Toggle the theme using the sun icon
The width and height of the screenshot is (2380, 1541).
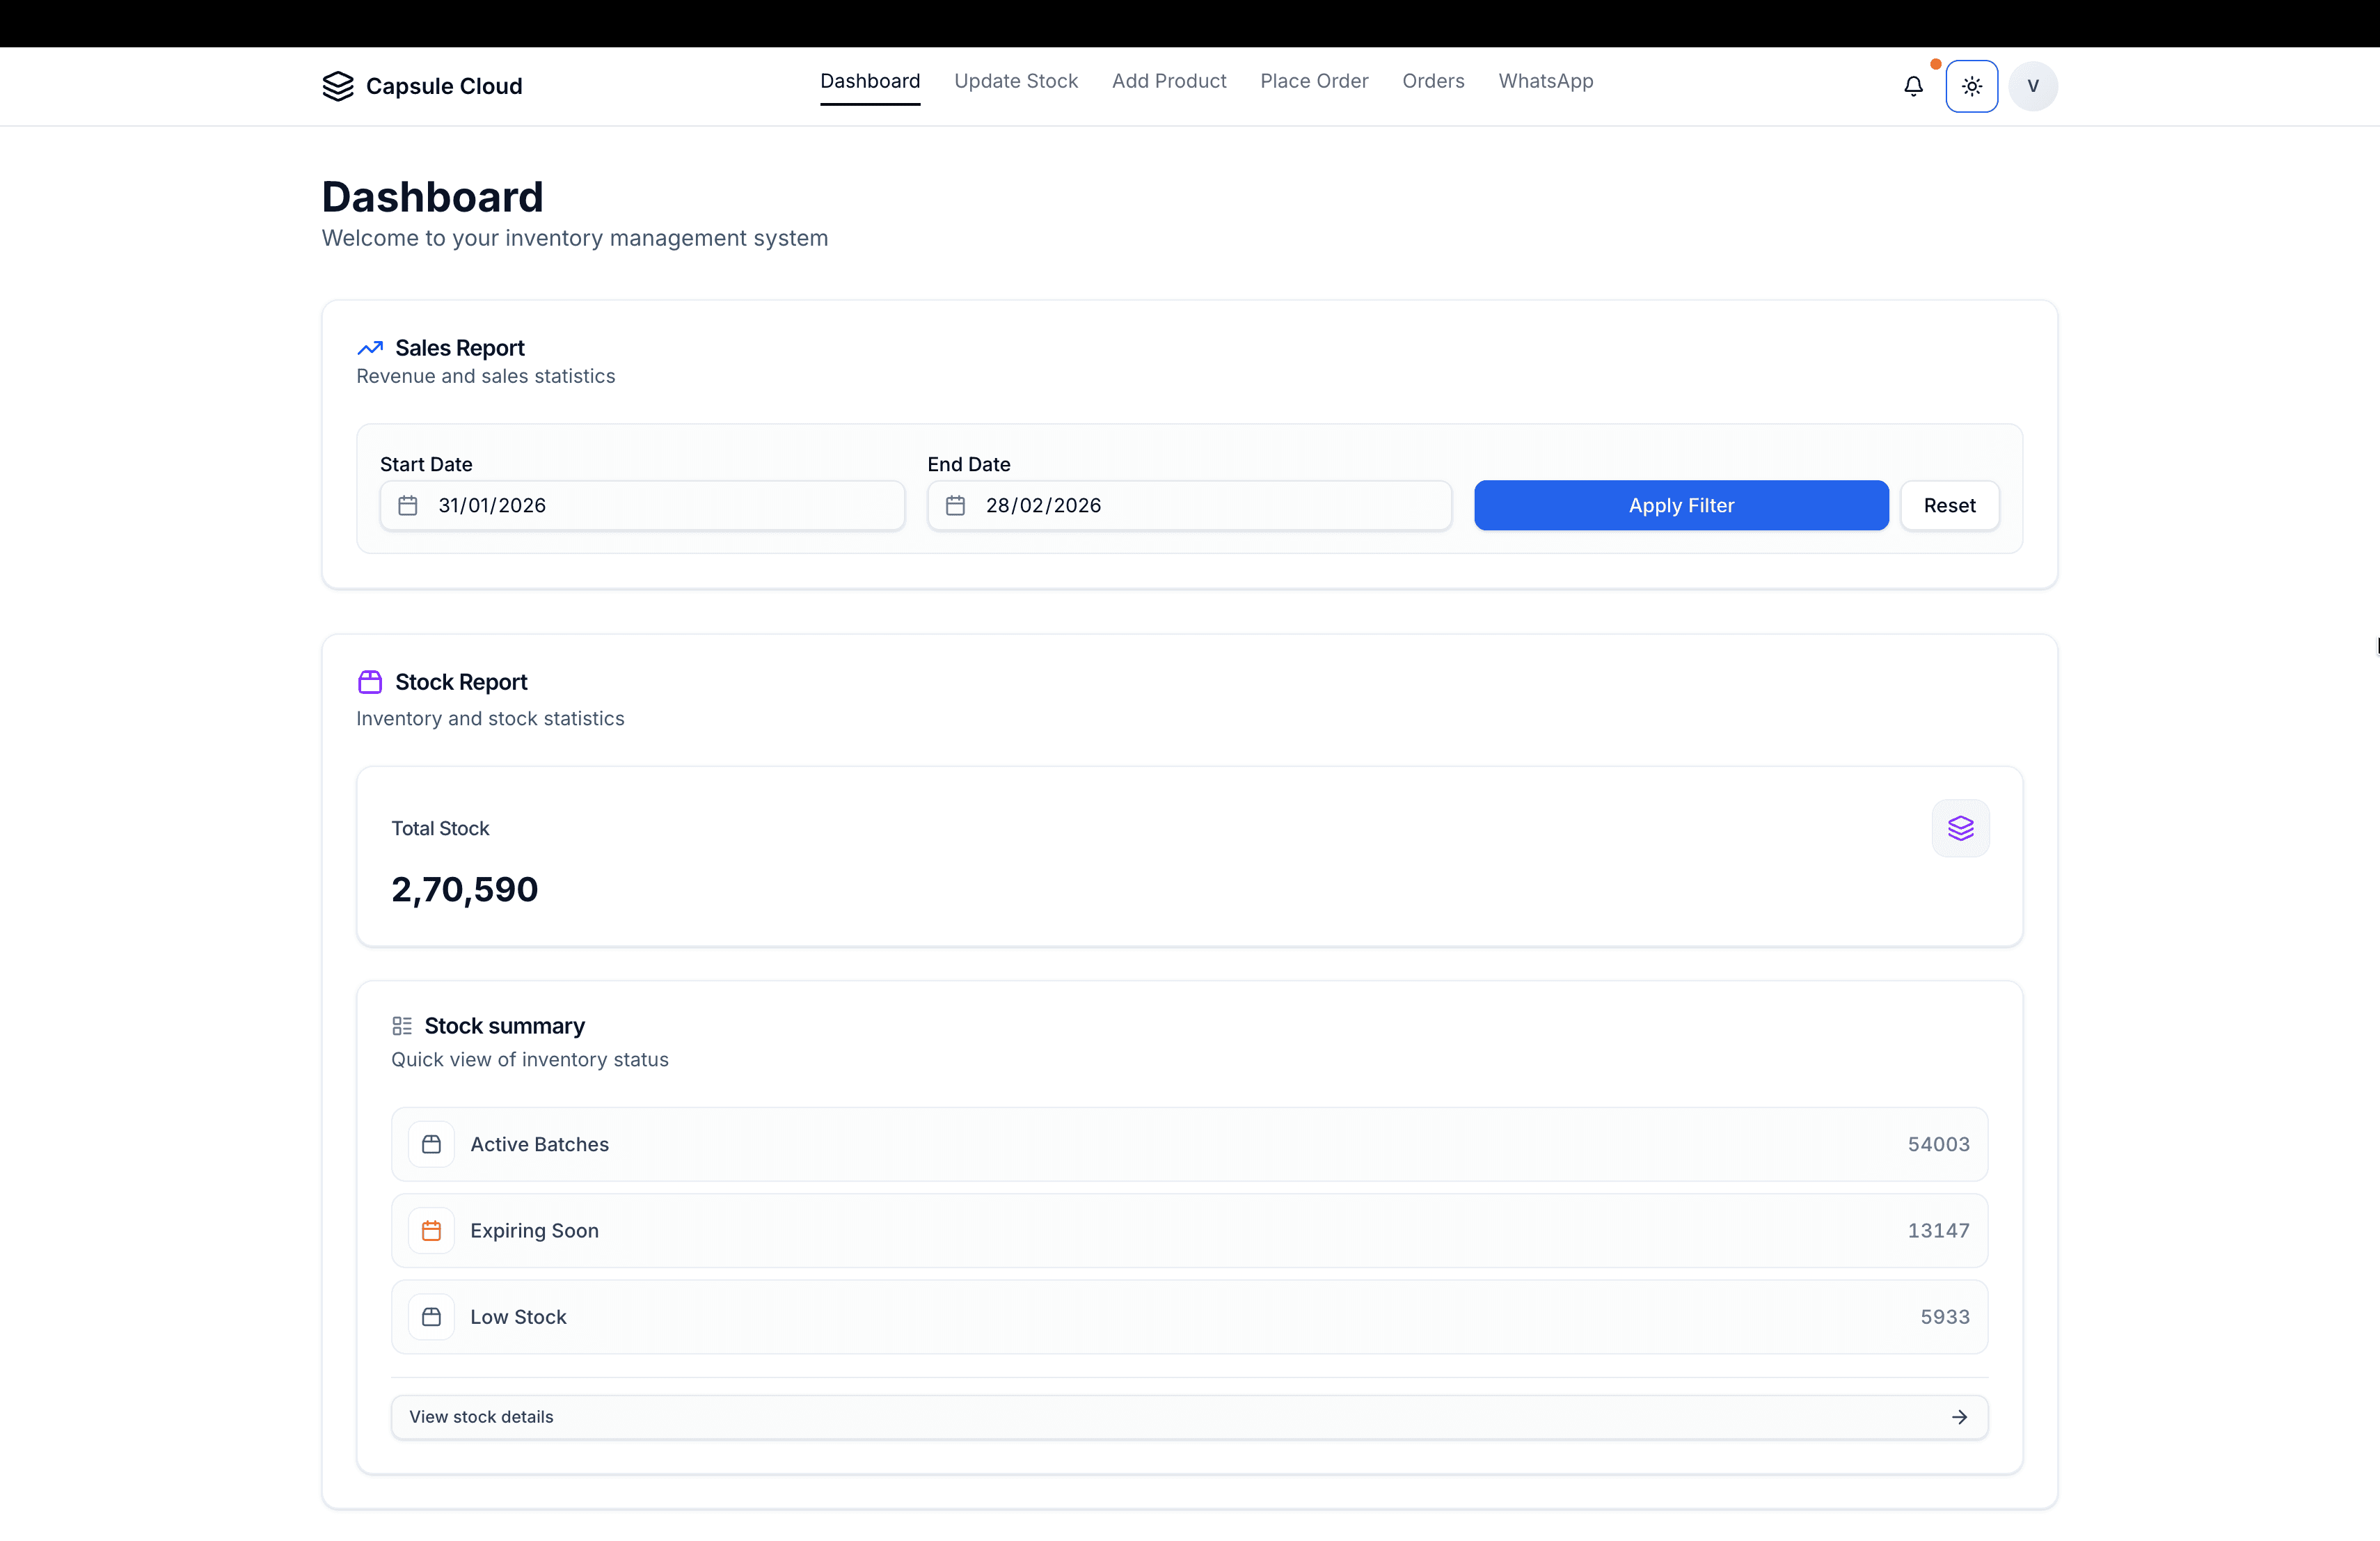pyautogui.click(x=1971, y=86)
